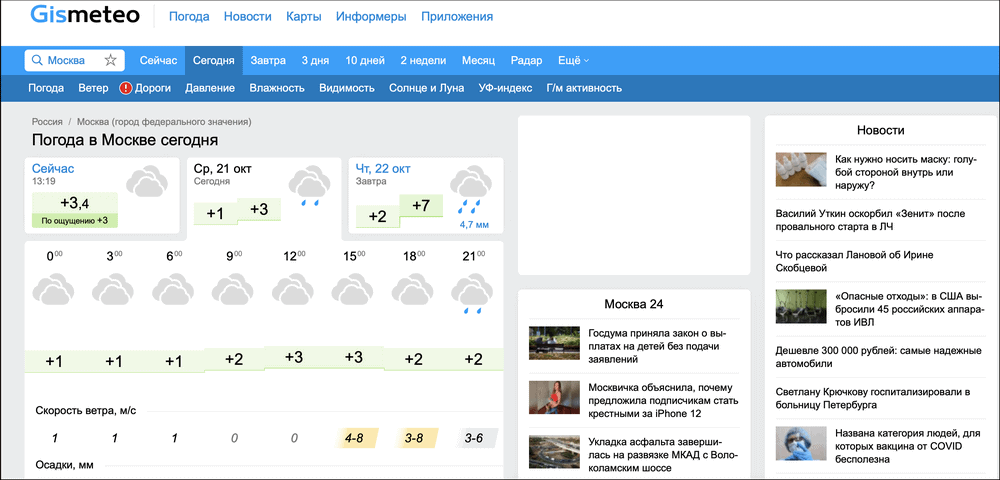Image resolution: width=1000 pixels, height=480 pixels.
Task: Open the Радар tab
Action: (x=526, y=60)
